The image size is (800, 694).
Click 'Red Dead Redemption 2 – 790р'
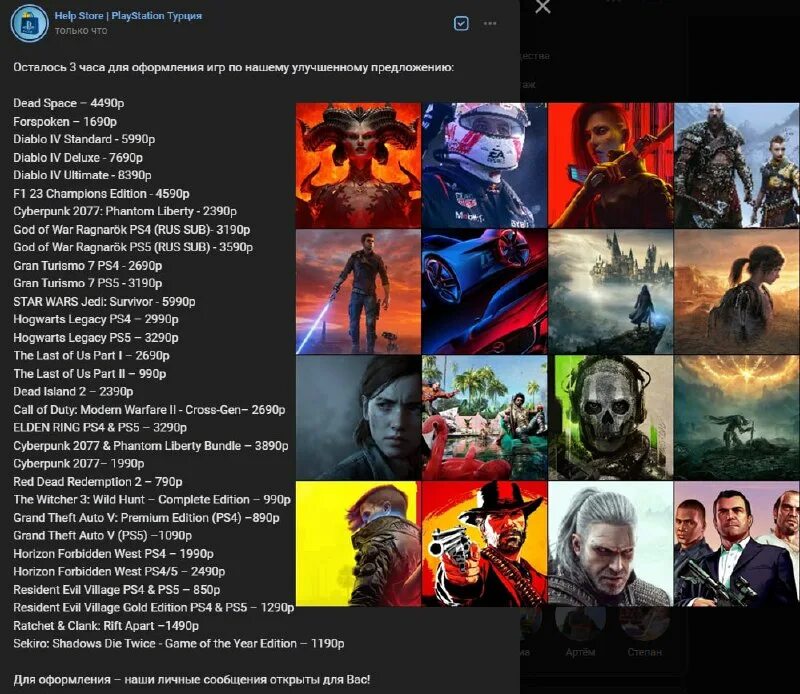[x=98, y=482]
